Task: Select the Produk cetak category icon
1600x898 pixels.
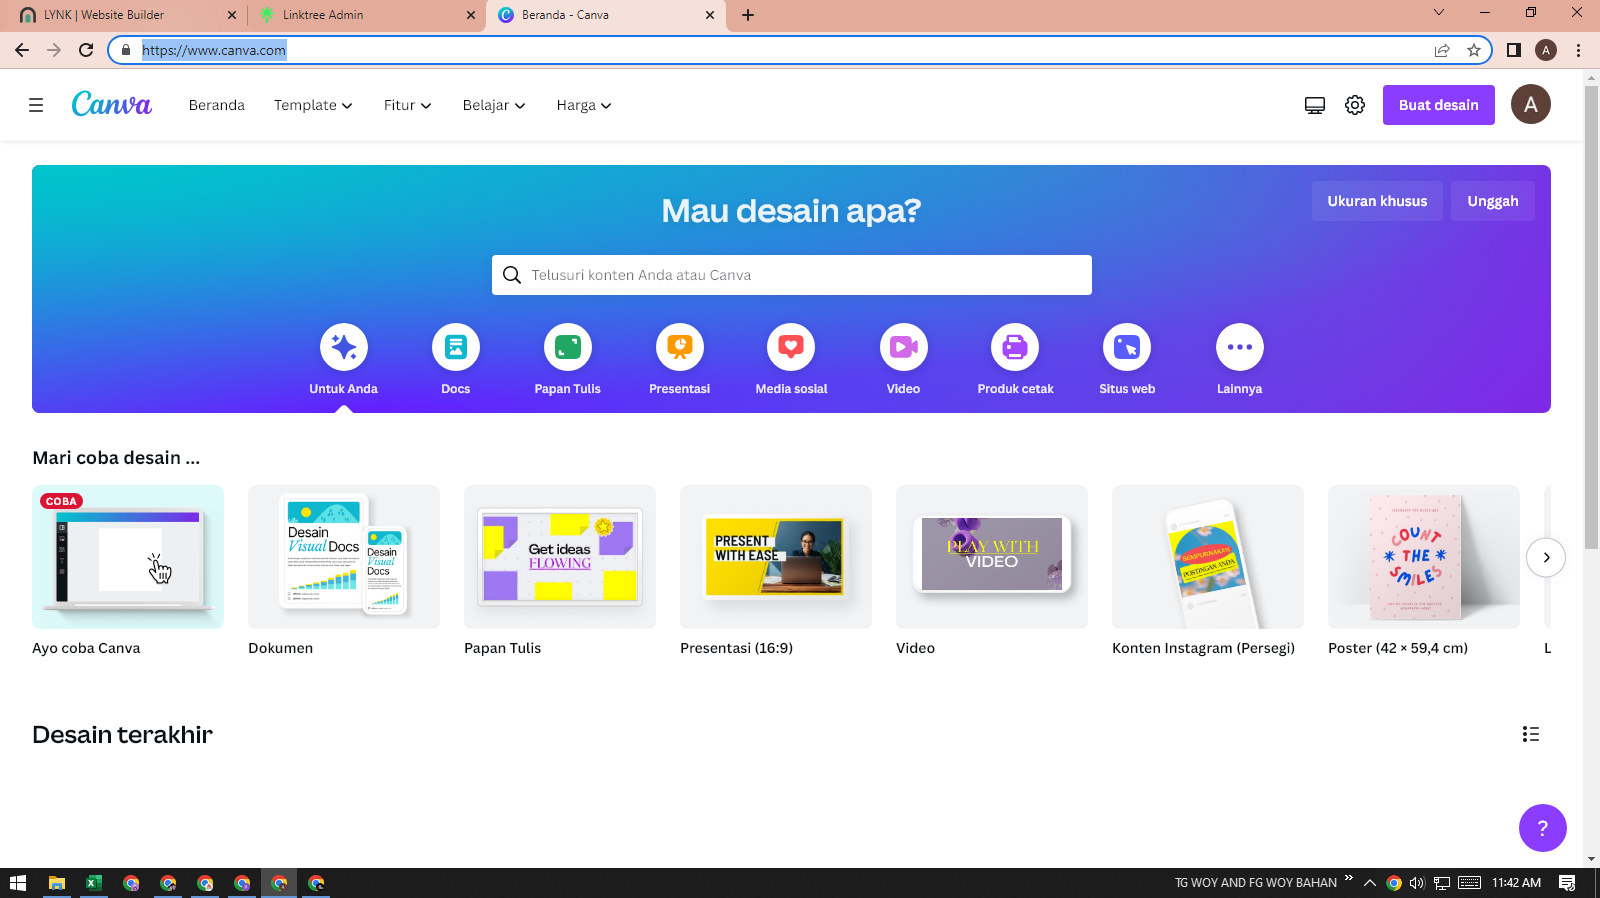Action: pos(1015,347)
